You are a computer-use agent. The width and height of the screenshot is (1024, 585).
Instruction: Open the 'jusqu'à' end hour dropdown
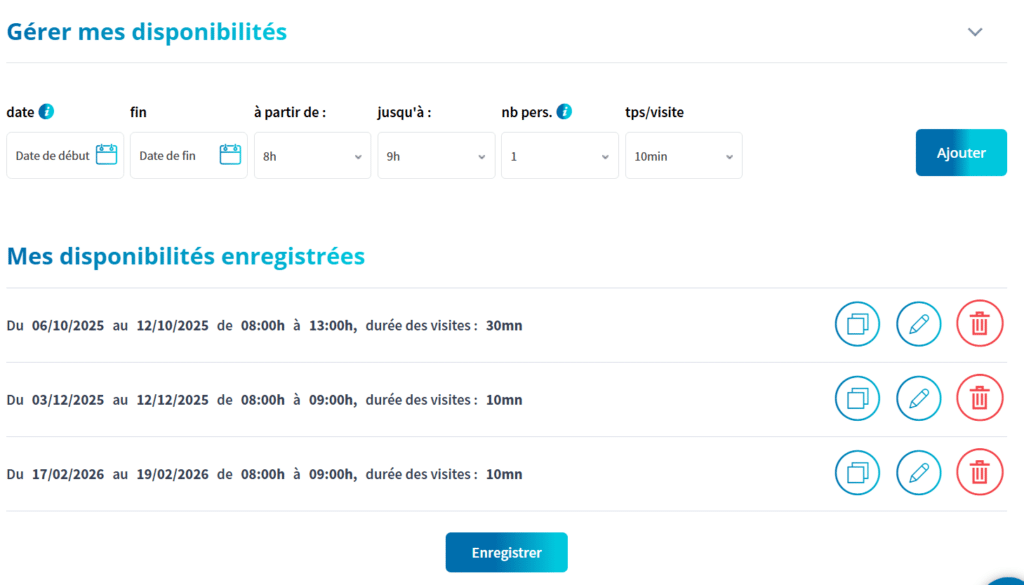point(436,156)
